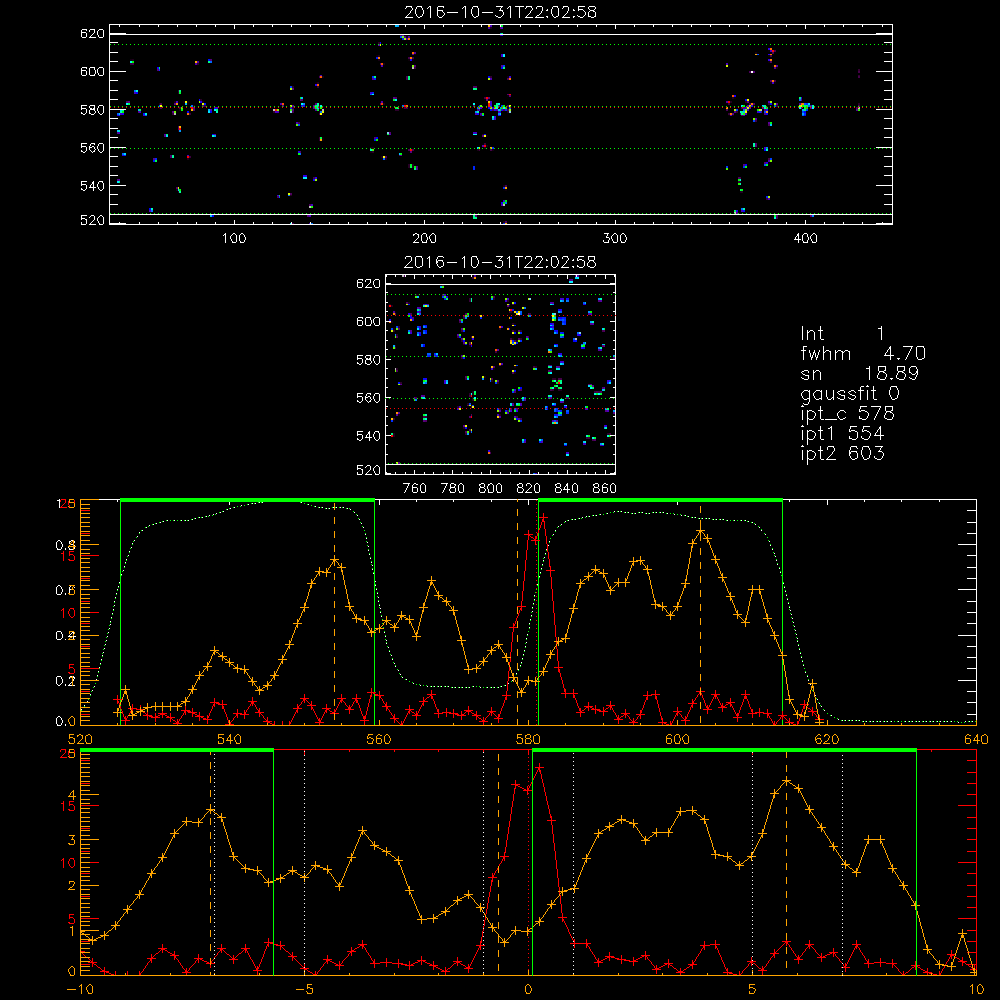Click x-axis label 560 in profile plot
This screenshot has height=1000, width=1000.
[379, 739]
